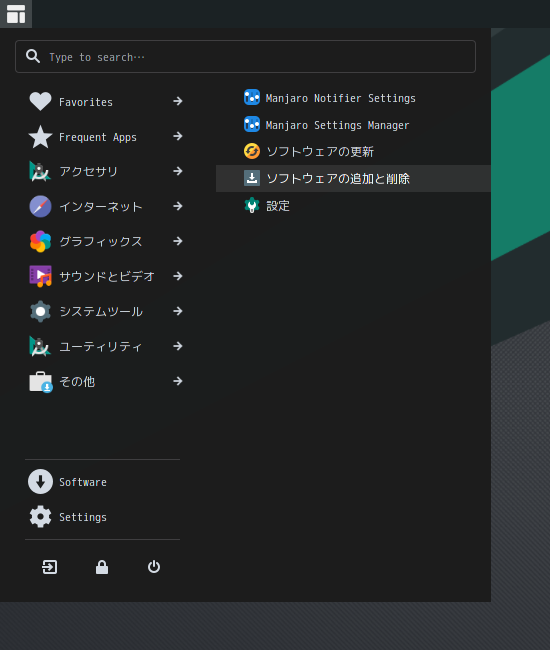Expand the Frequent Apps arrow

pos(178,136)
